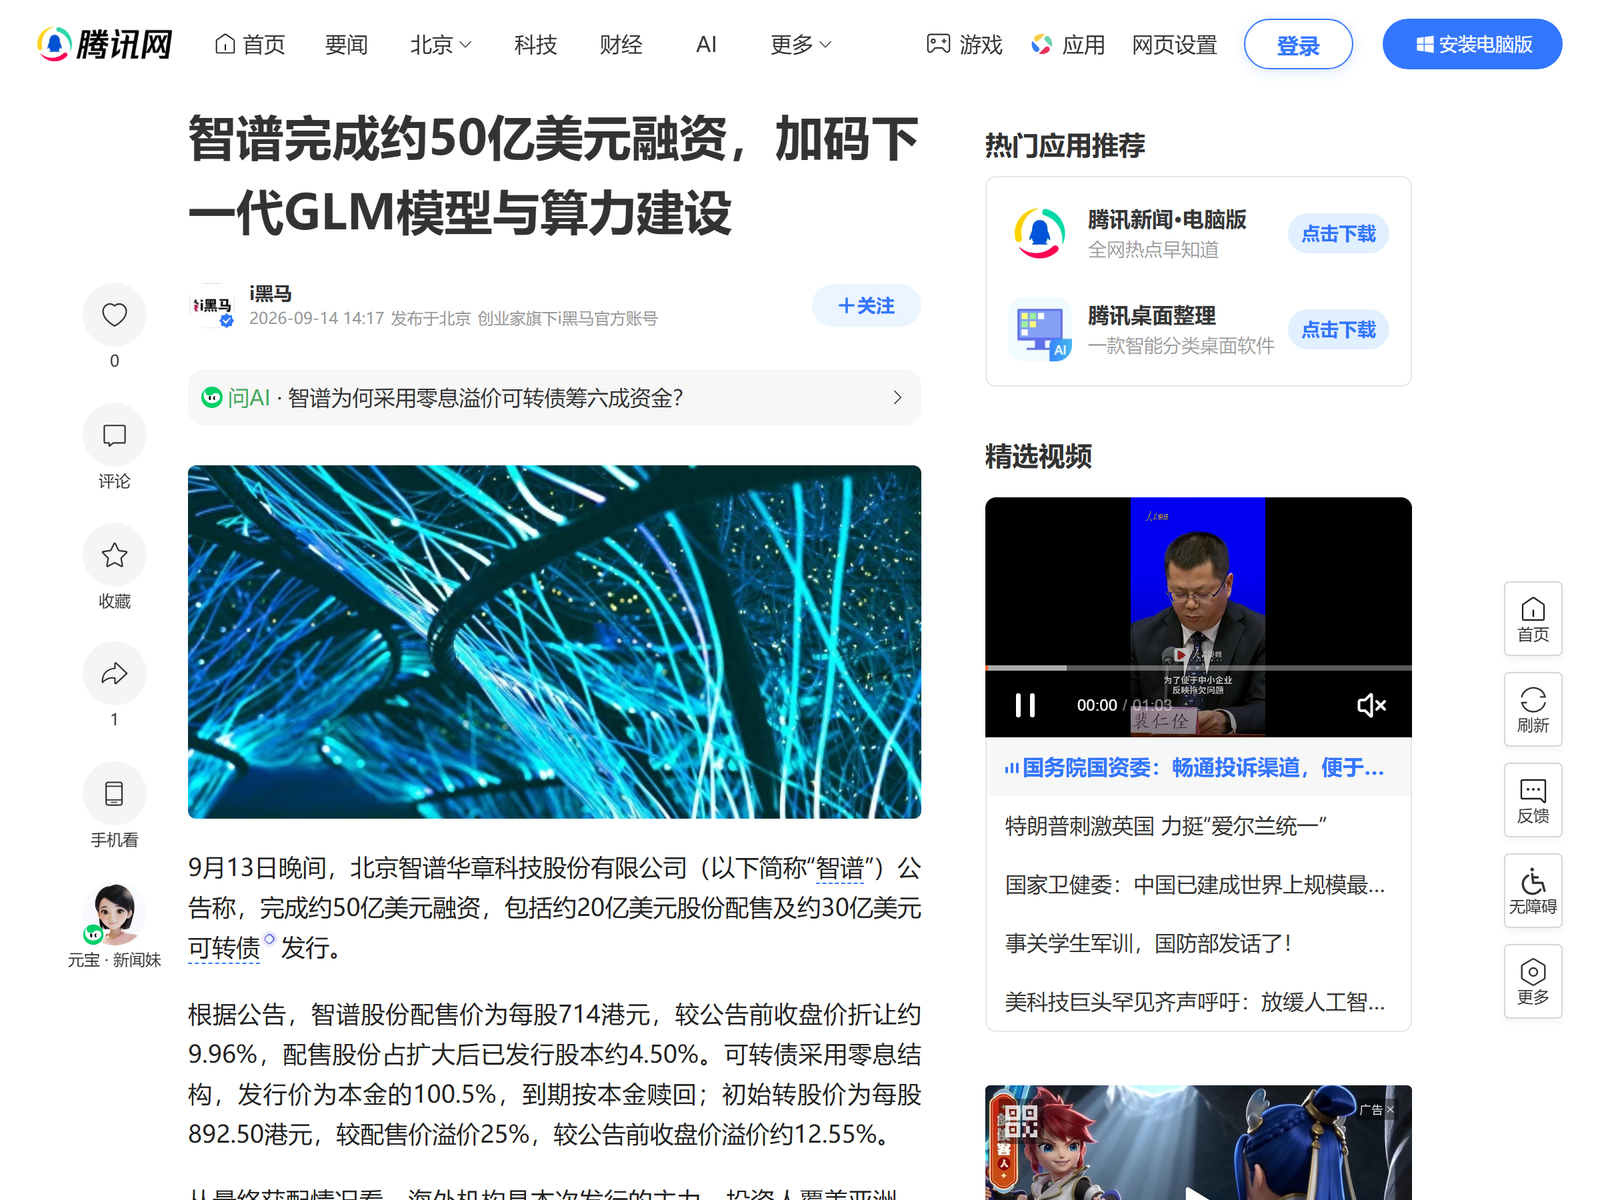Image resolution: width=1600 pixels, height=1200 pixels.
Task: Expand the 北京 region dropdown
Action: (440, 44)
